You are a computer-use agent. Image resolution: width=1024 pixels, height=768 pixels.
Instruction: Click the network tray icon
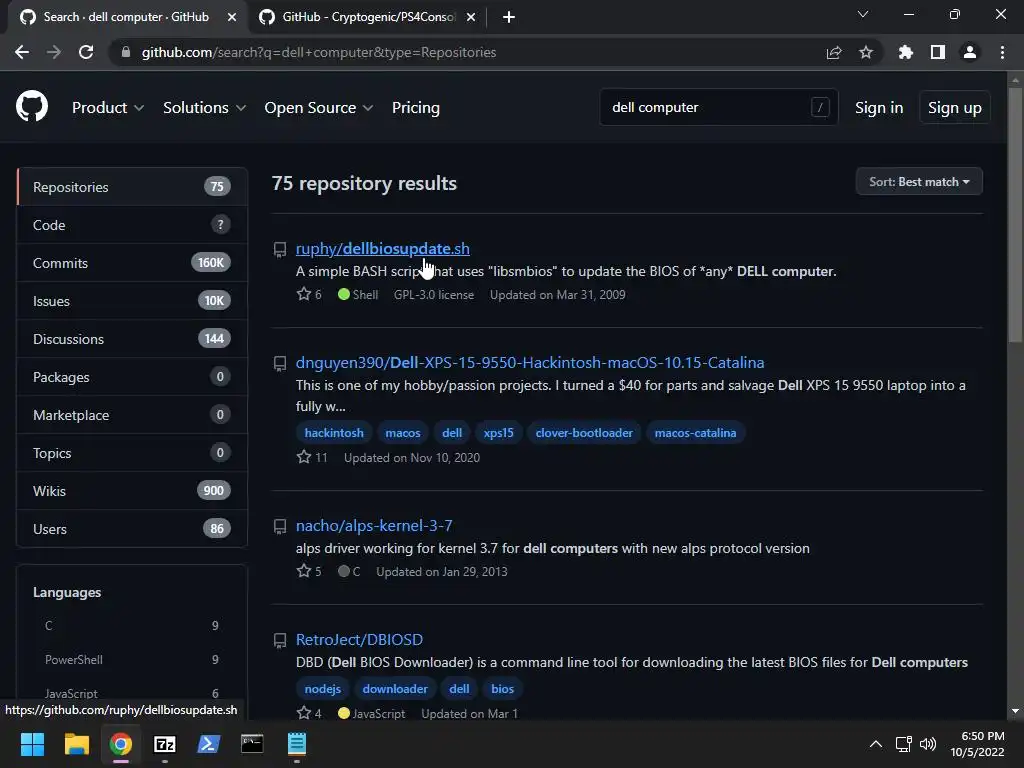point(903,744)
